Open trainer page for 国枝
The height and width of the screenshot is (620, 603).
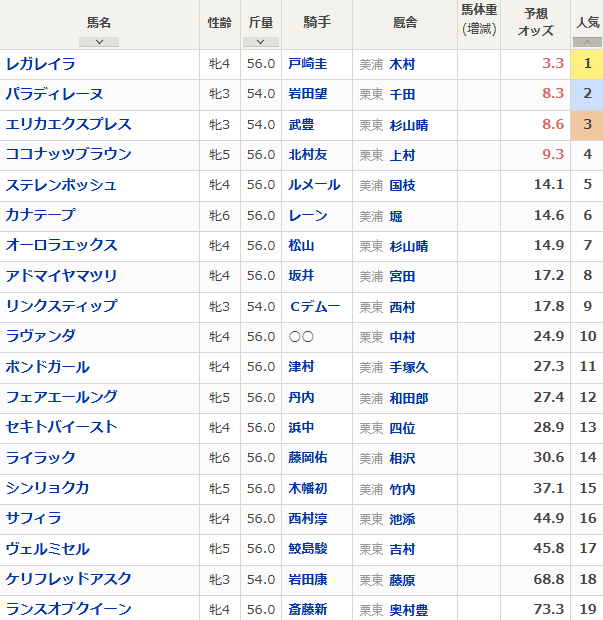402,185
